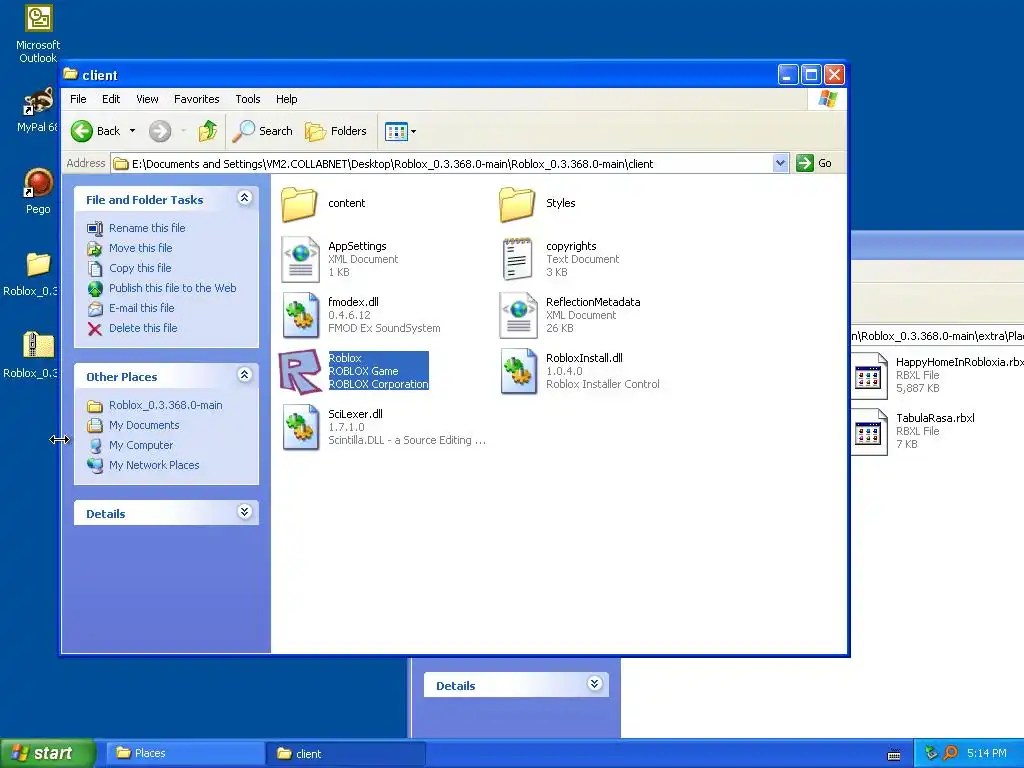Click the ReflectionMetadata file name text

pyautogui.click(x=593, y=302)
